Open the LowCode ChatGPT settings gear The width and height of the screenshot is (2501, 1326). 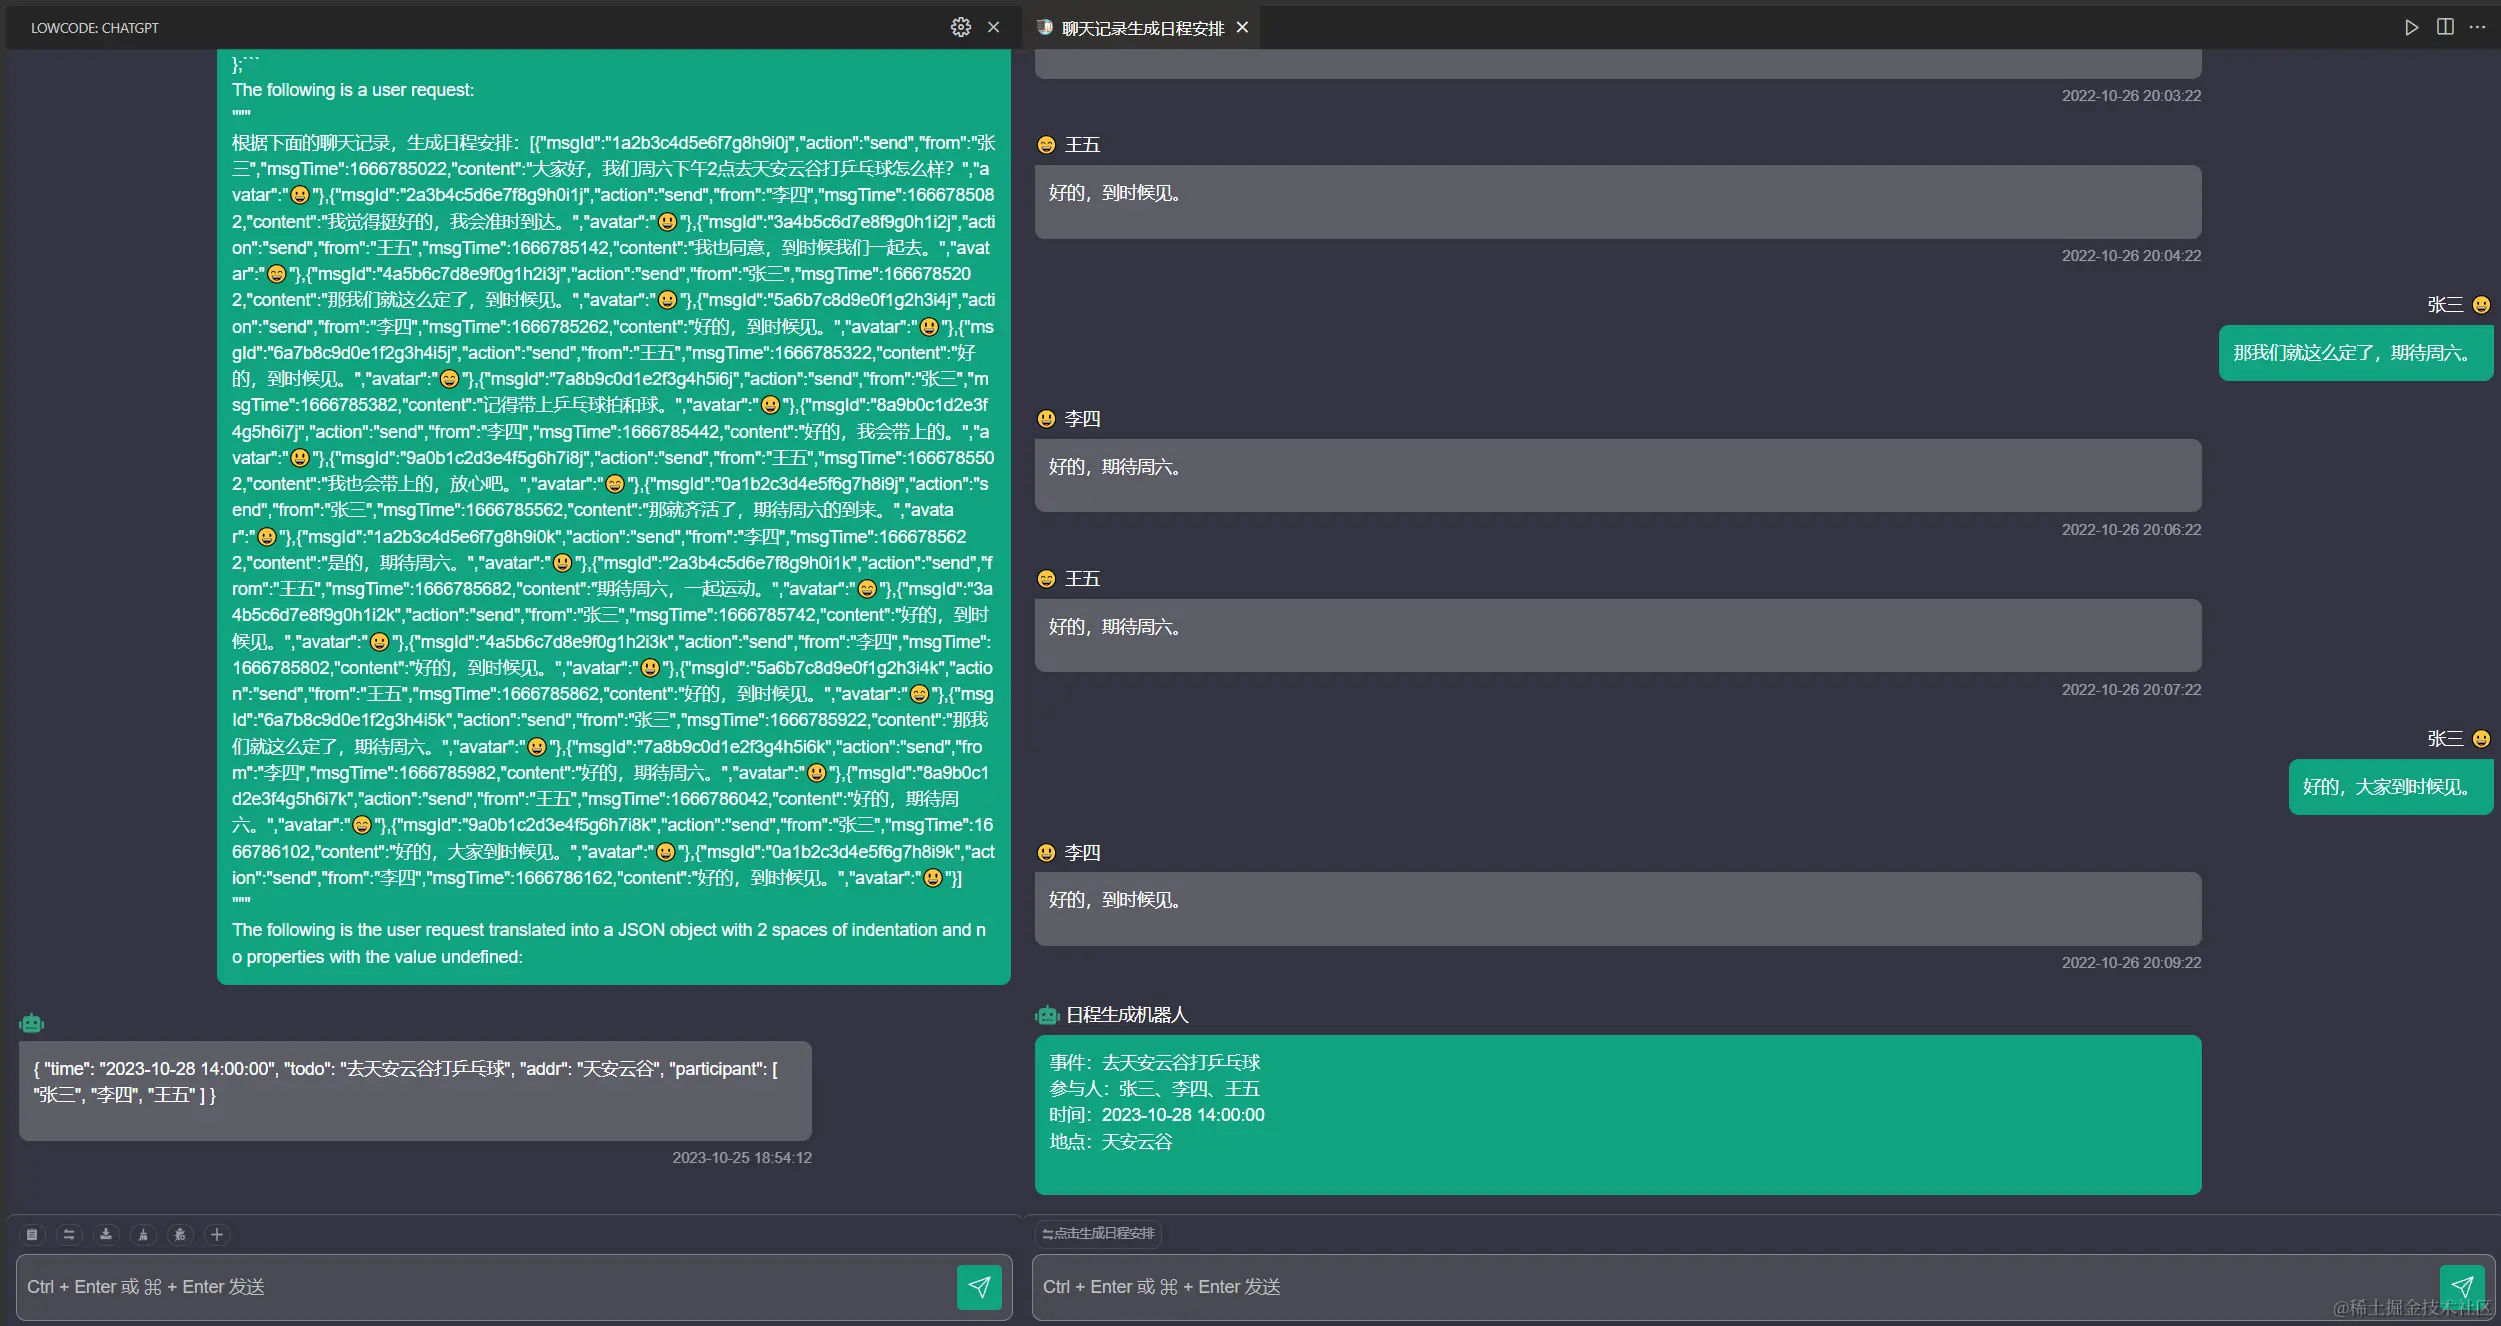(x=960, y=27)
